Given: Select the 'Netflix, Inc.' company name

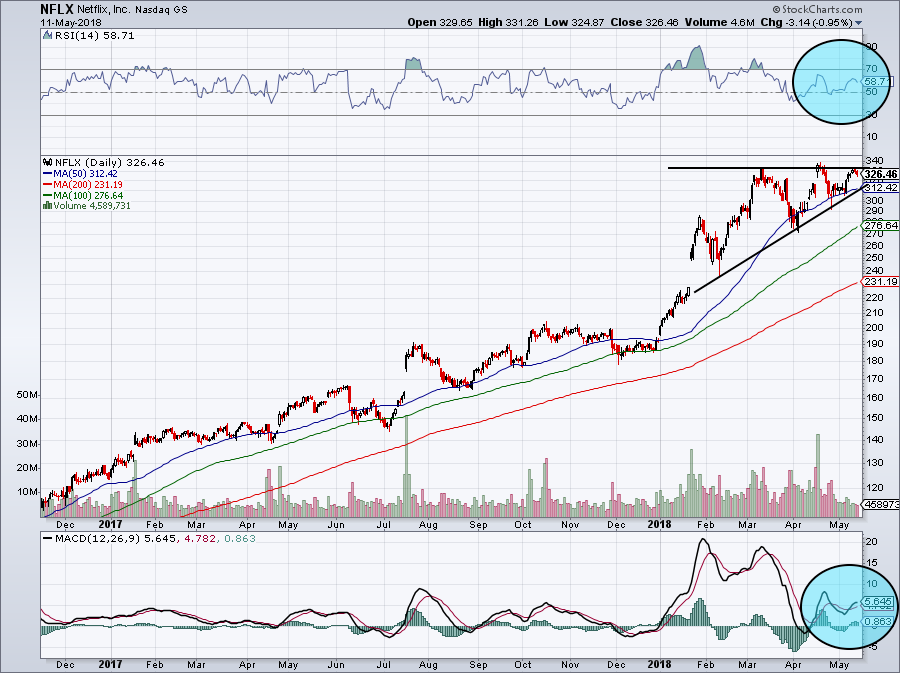Looking at the screenshot, I should [104, 10].
